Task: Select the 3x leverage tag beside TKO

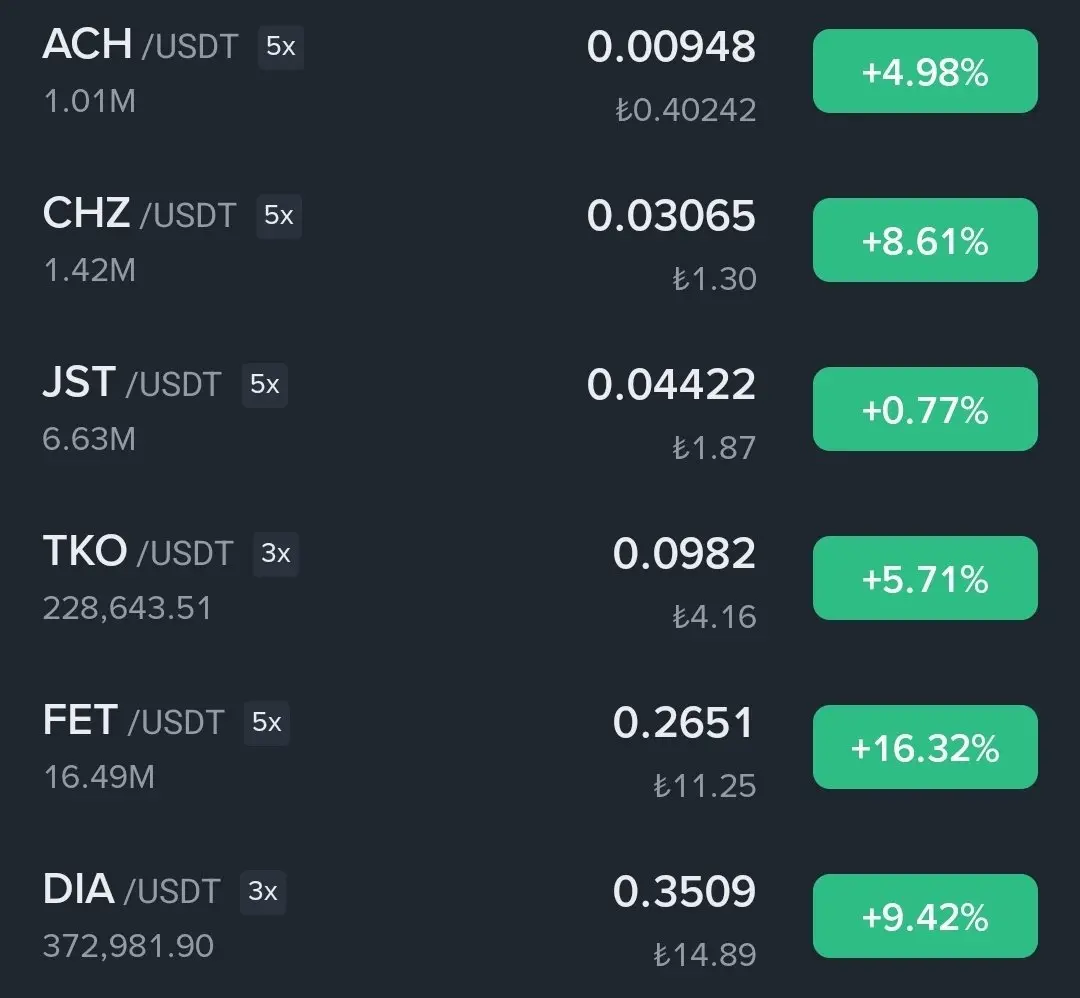Action: (x=276, y=554)
